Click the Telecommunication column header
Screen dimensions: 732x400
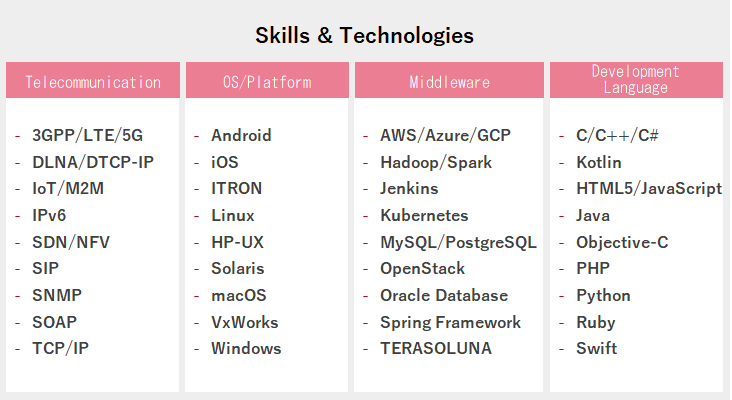[93, 80]
